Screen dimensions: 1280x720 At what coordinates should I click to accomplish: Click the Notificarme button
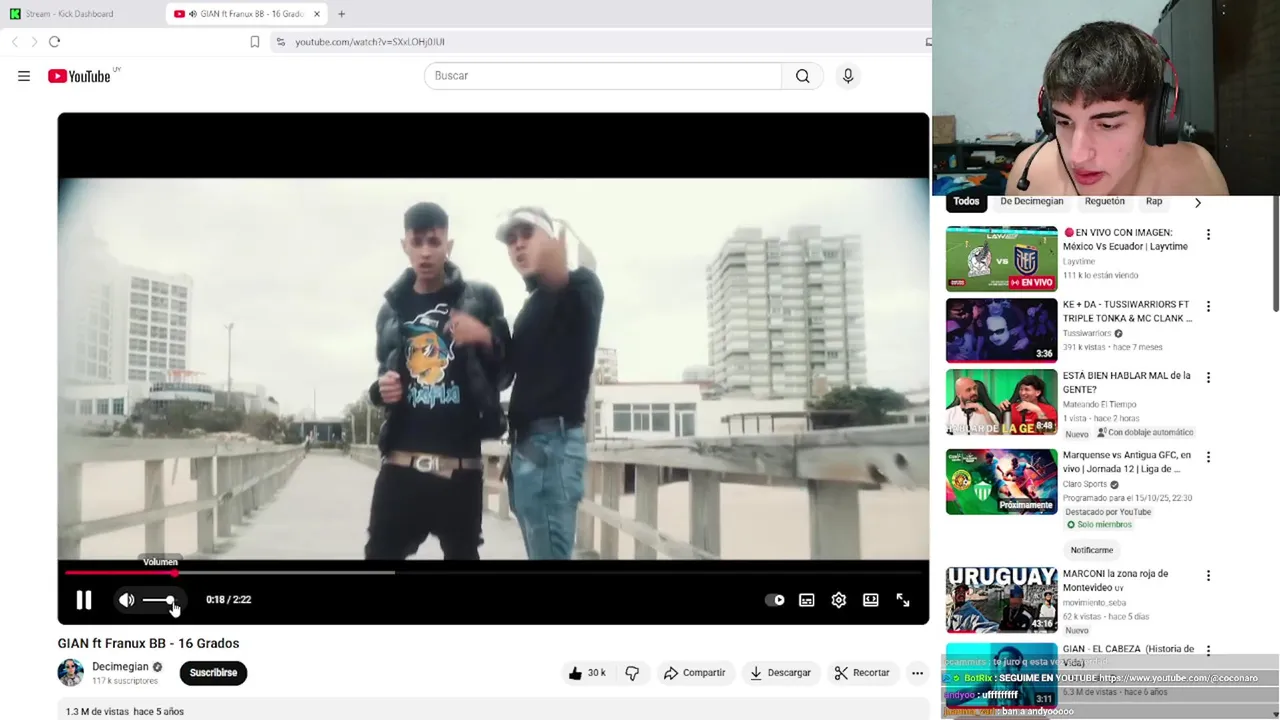coord(1091,550)
